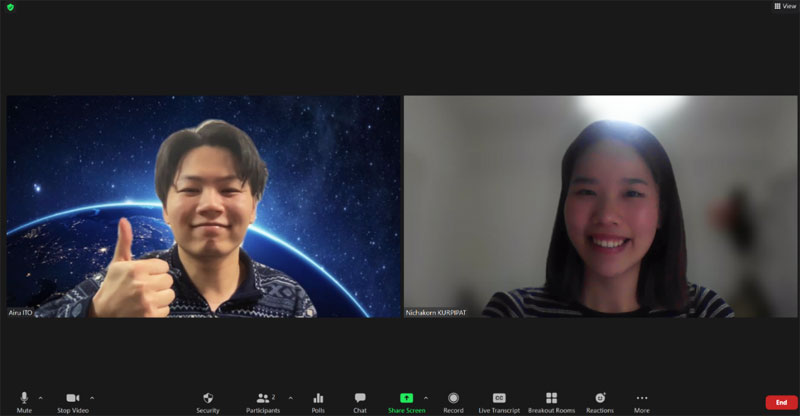
Task: Expand the arrow beside Participants
Action: 290,398
